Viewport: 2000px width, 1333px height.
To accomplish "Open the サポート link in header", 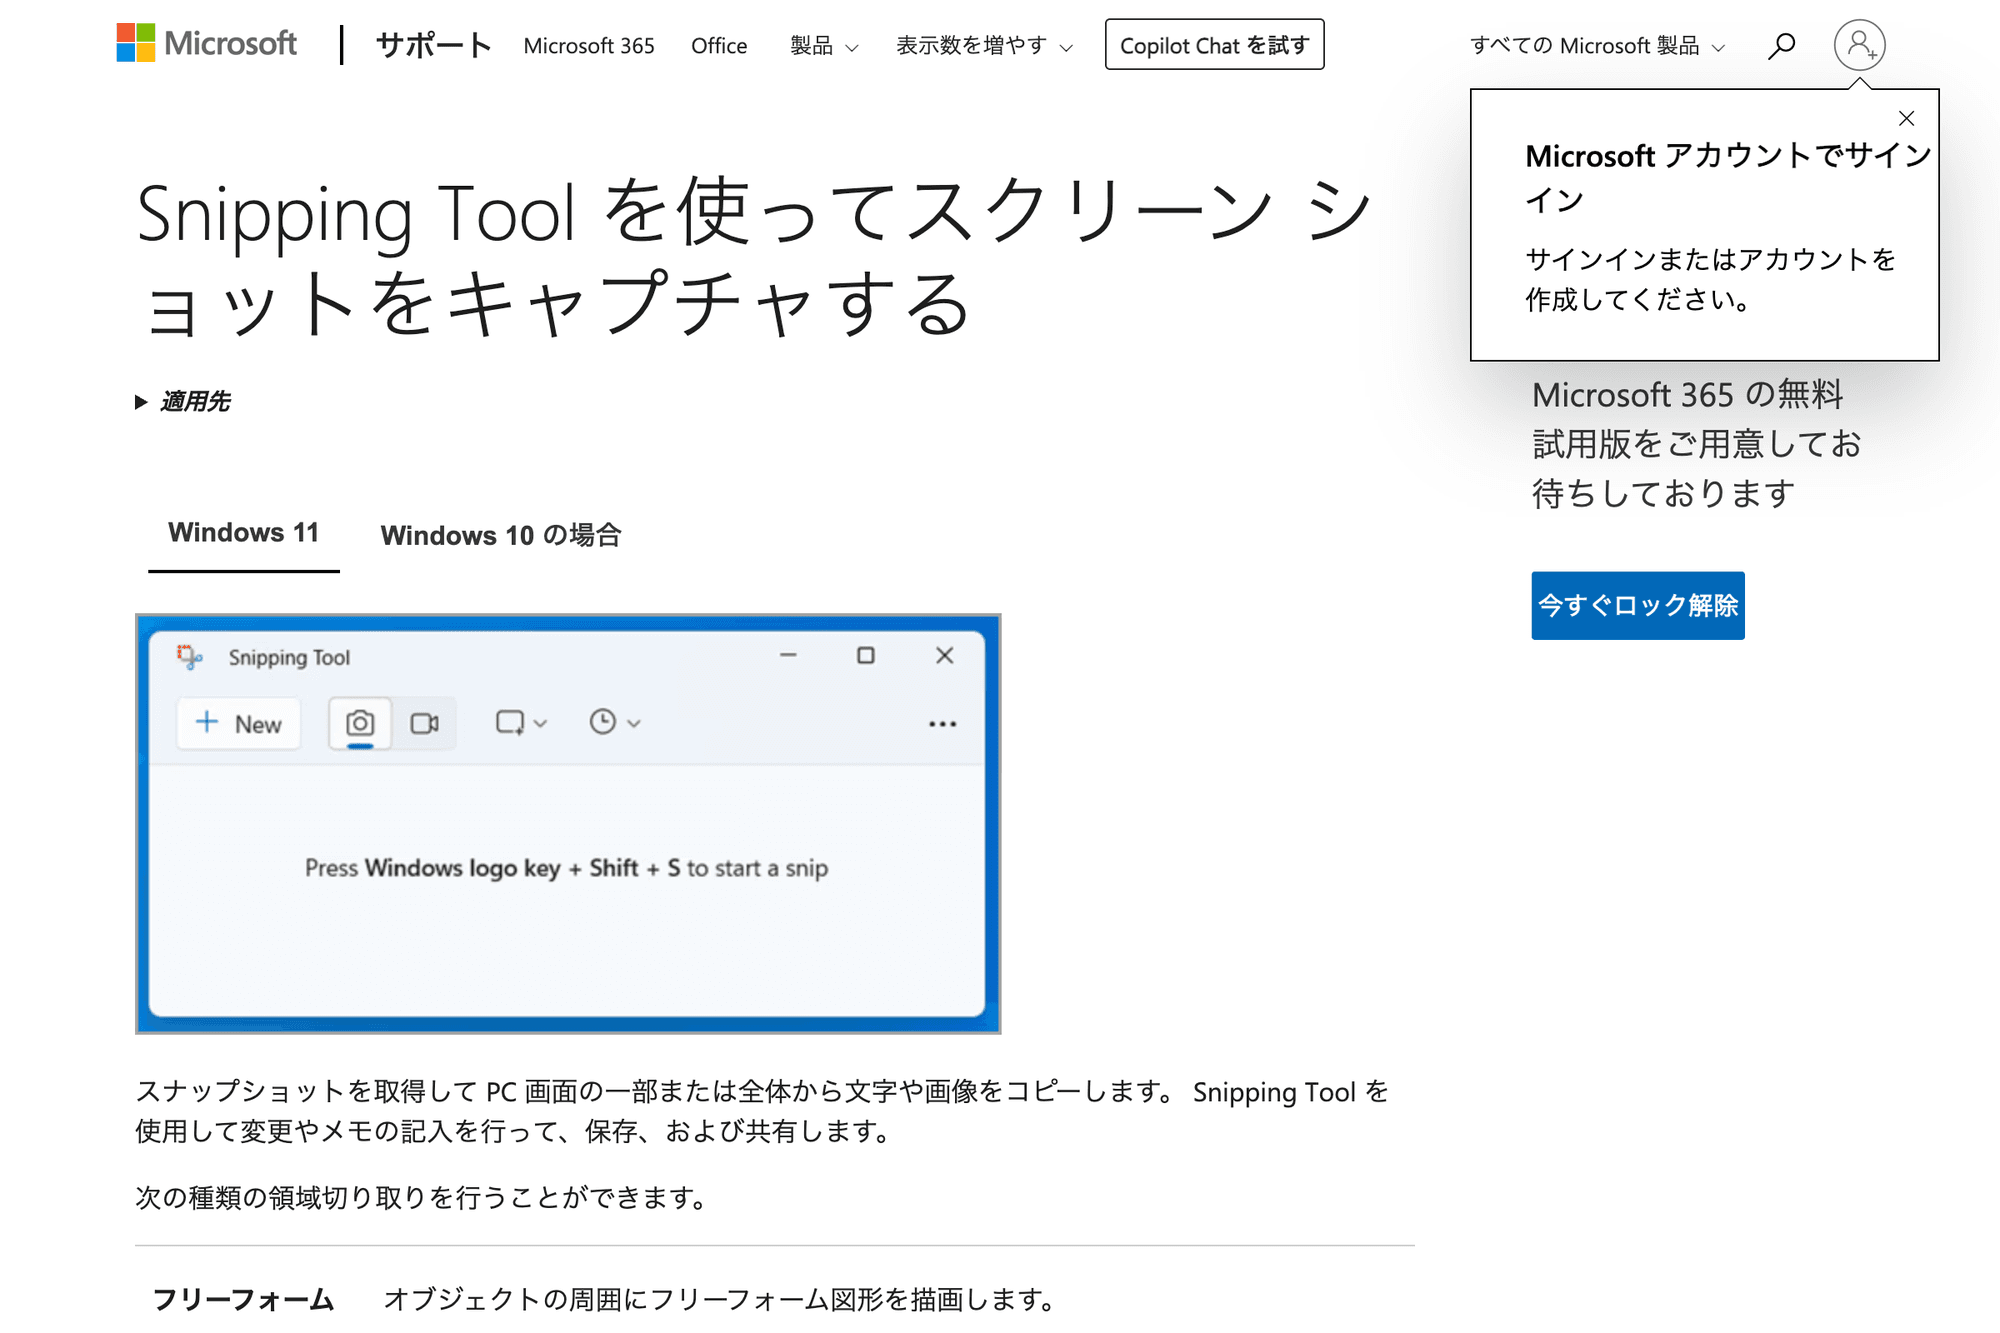I will [433, 45].
